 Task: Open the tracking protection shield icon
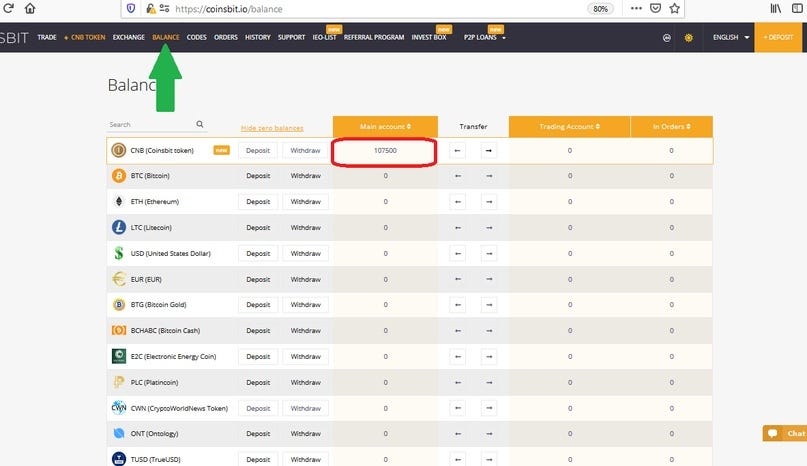131,8
